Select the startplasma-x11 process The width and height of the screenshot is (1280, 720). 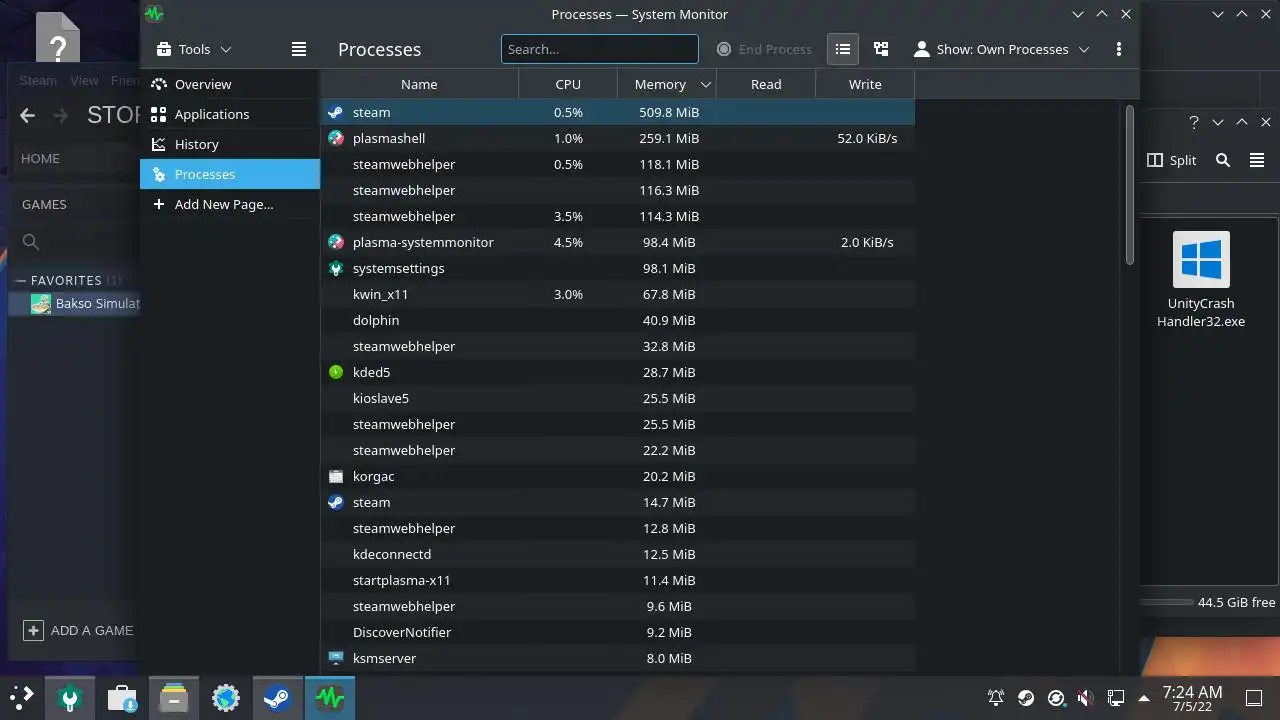[x=617, y=580]
